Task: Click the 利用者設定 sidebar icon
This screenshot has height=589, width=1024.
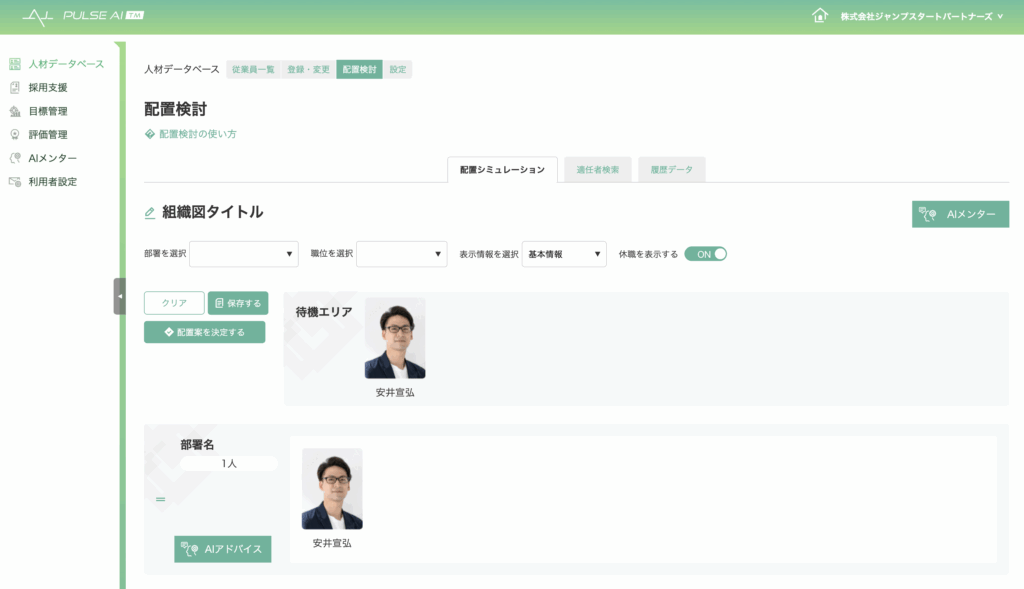Action: [15, 182]
